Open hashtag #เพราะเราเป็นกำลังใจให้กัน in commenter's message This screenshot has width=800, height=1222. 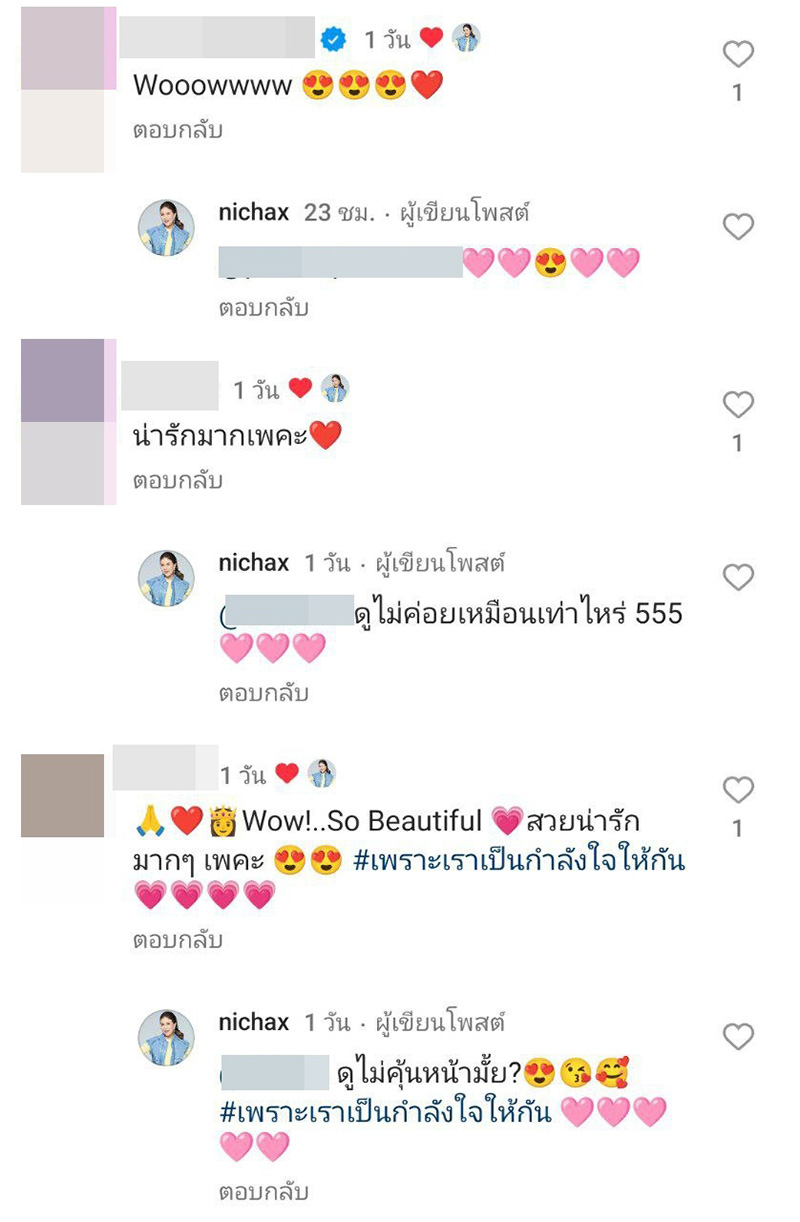click(x=519, y=860)
